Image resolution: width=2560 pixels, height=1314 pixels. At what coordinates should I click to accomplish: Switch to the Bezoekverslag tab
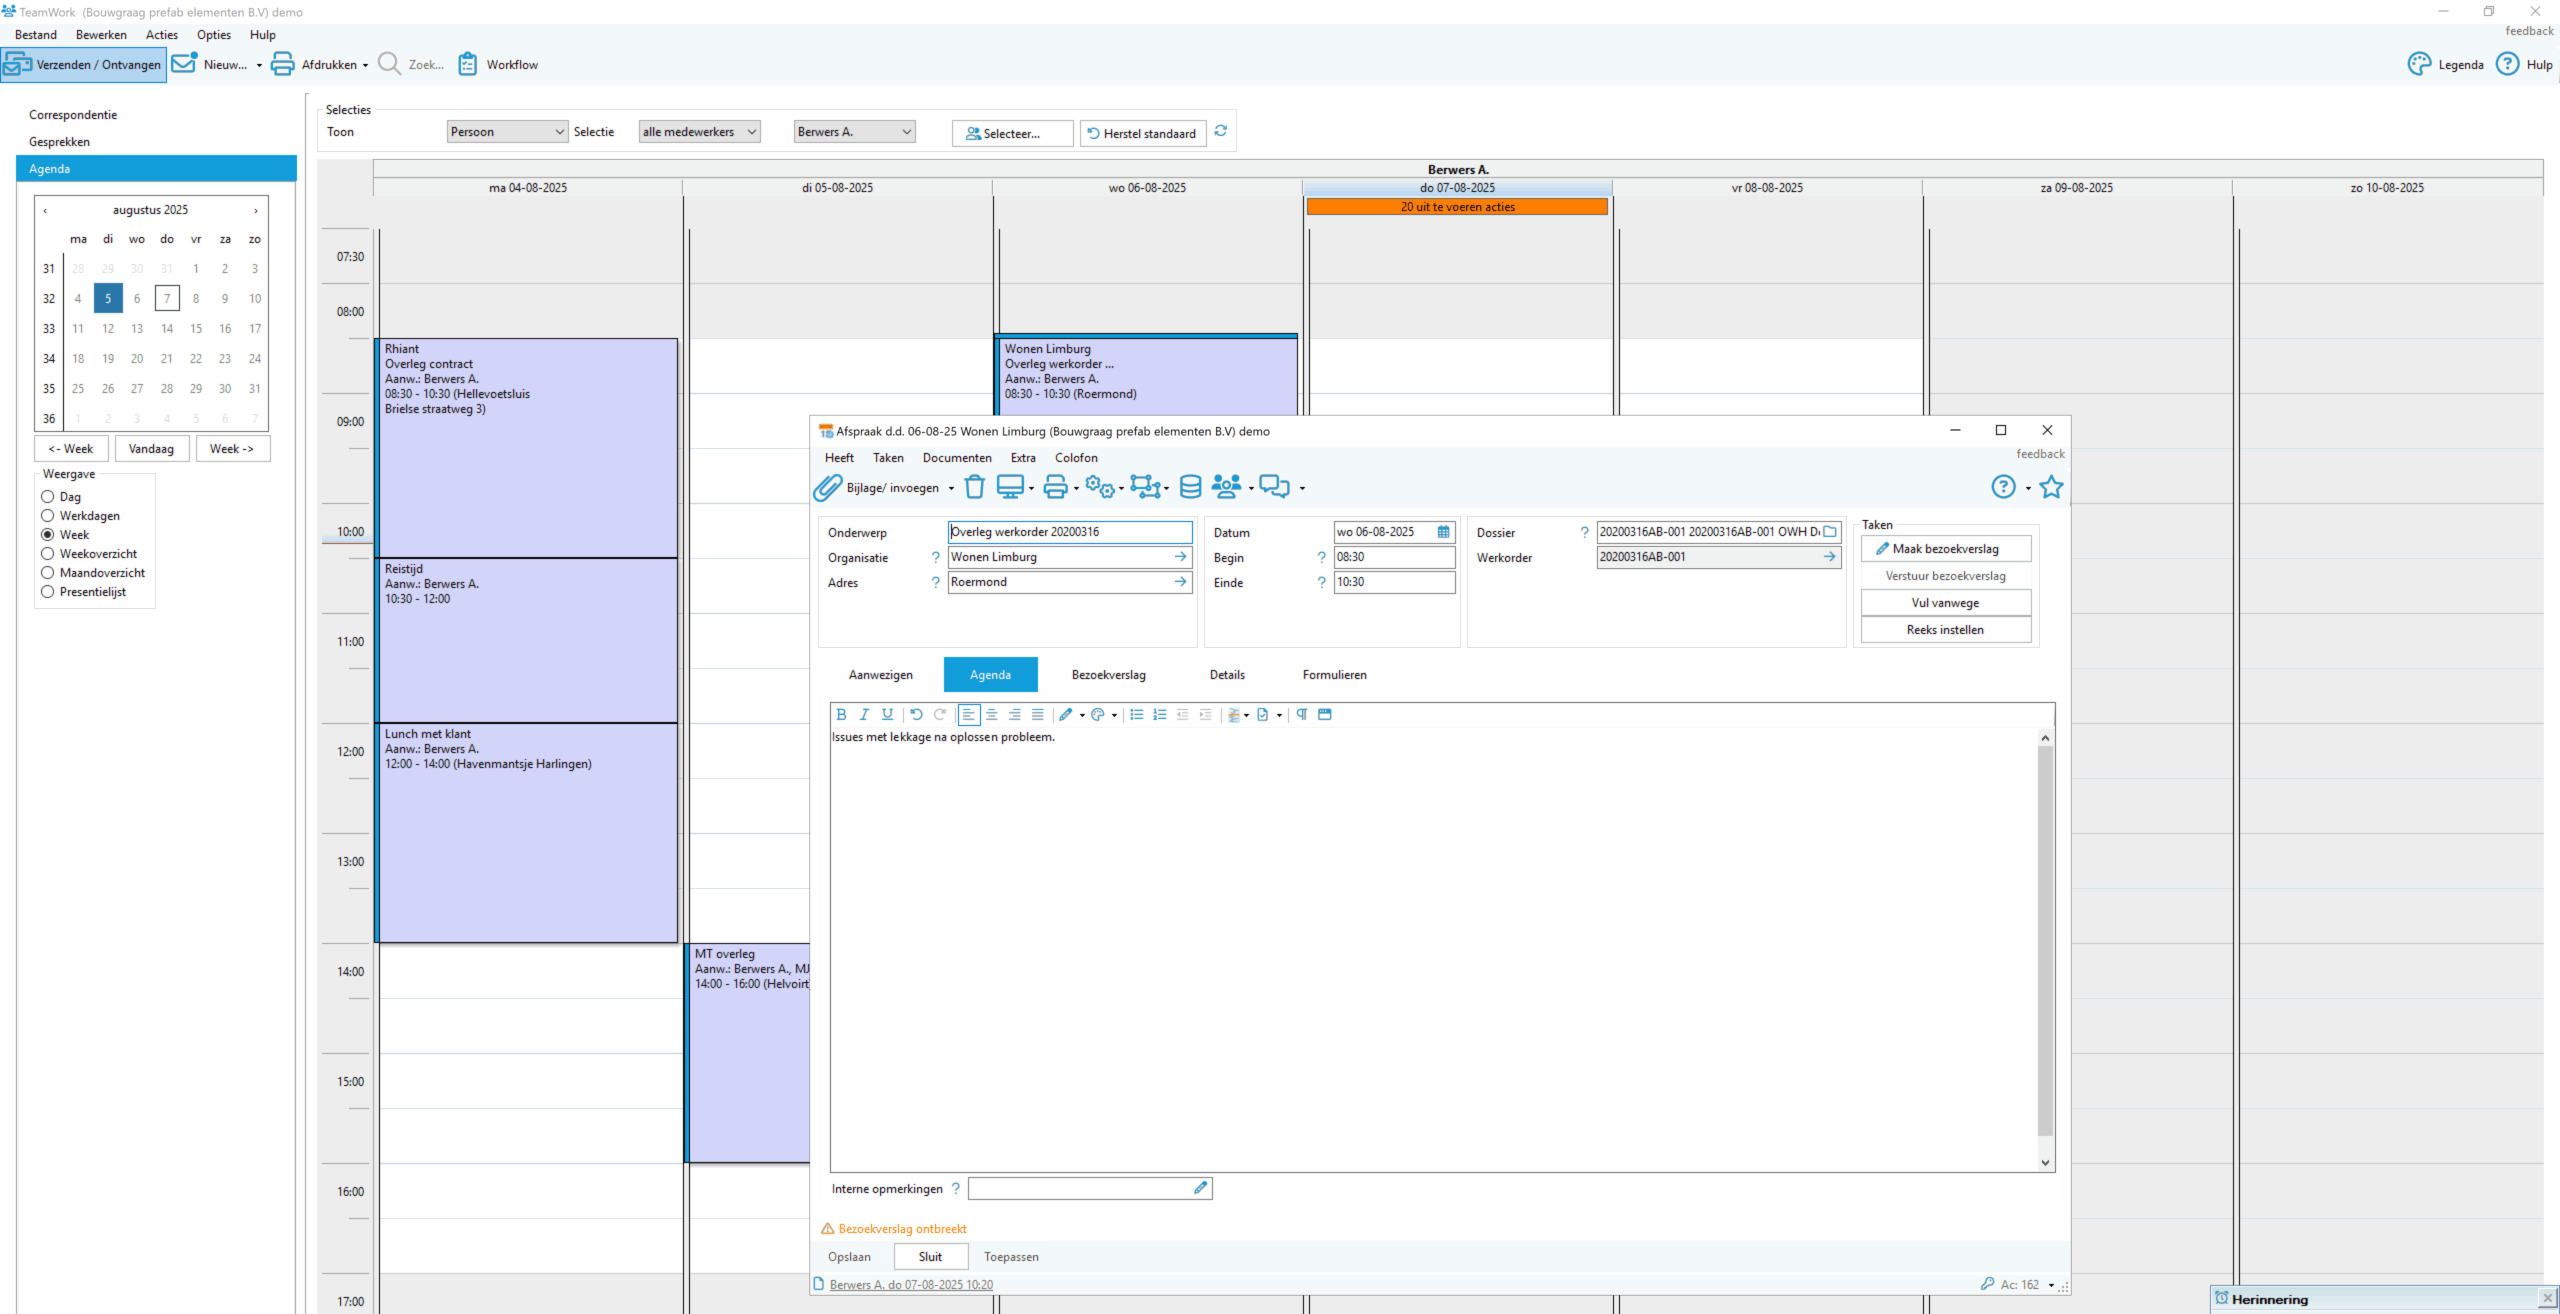tap(1108, 675)
